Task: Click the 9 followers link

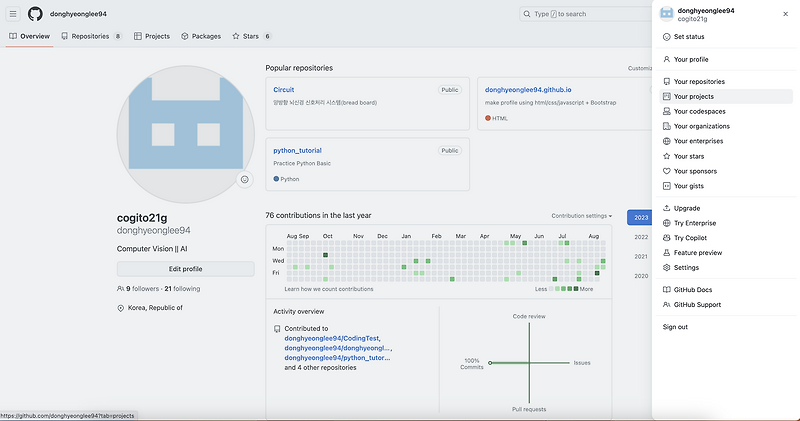Action: (143, 289)
